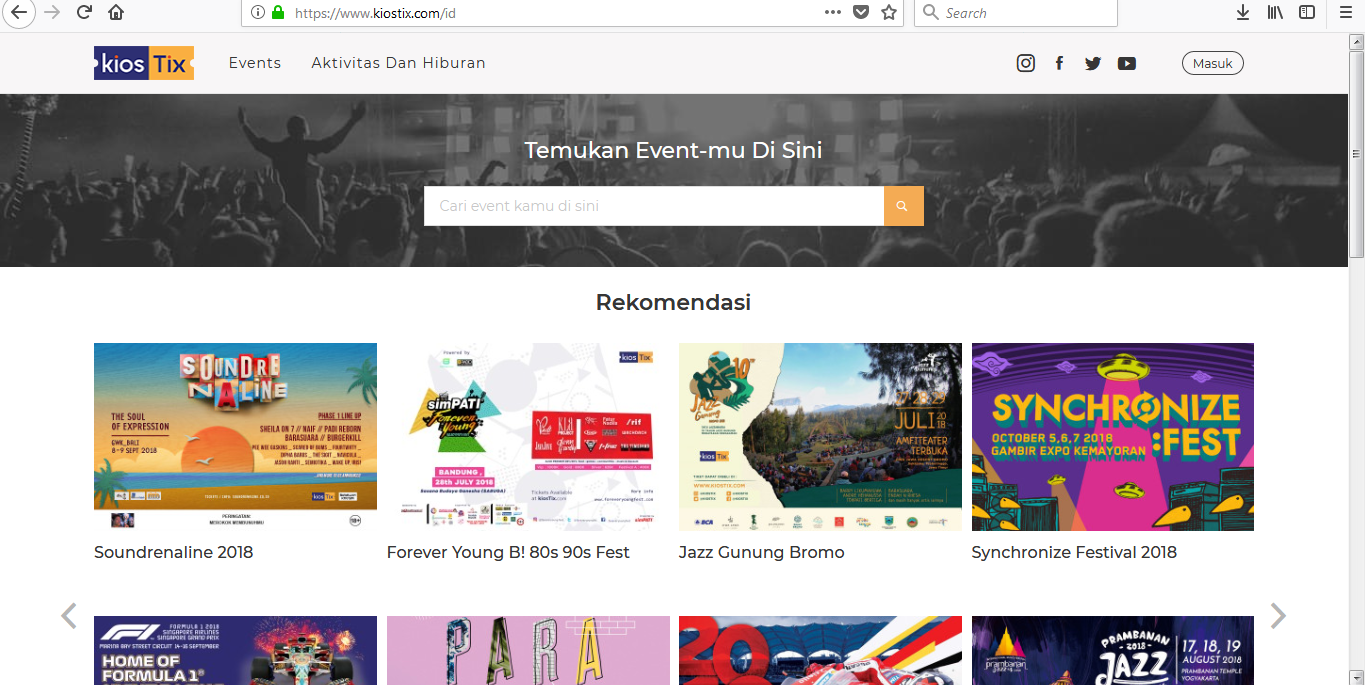This screenshot has height=685, width=1365.
Task: Open the kiosTix Instagram page icon
Action: (x=1025, y=63)
